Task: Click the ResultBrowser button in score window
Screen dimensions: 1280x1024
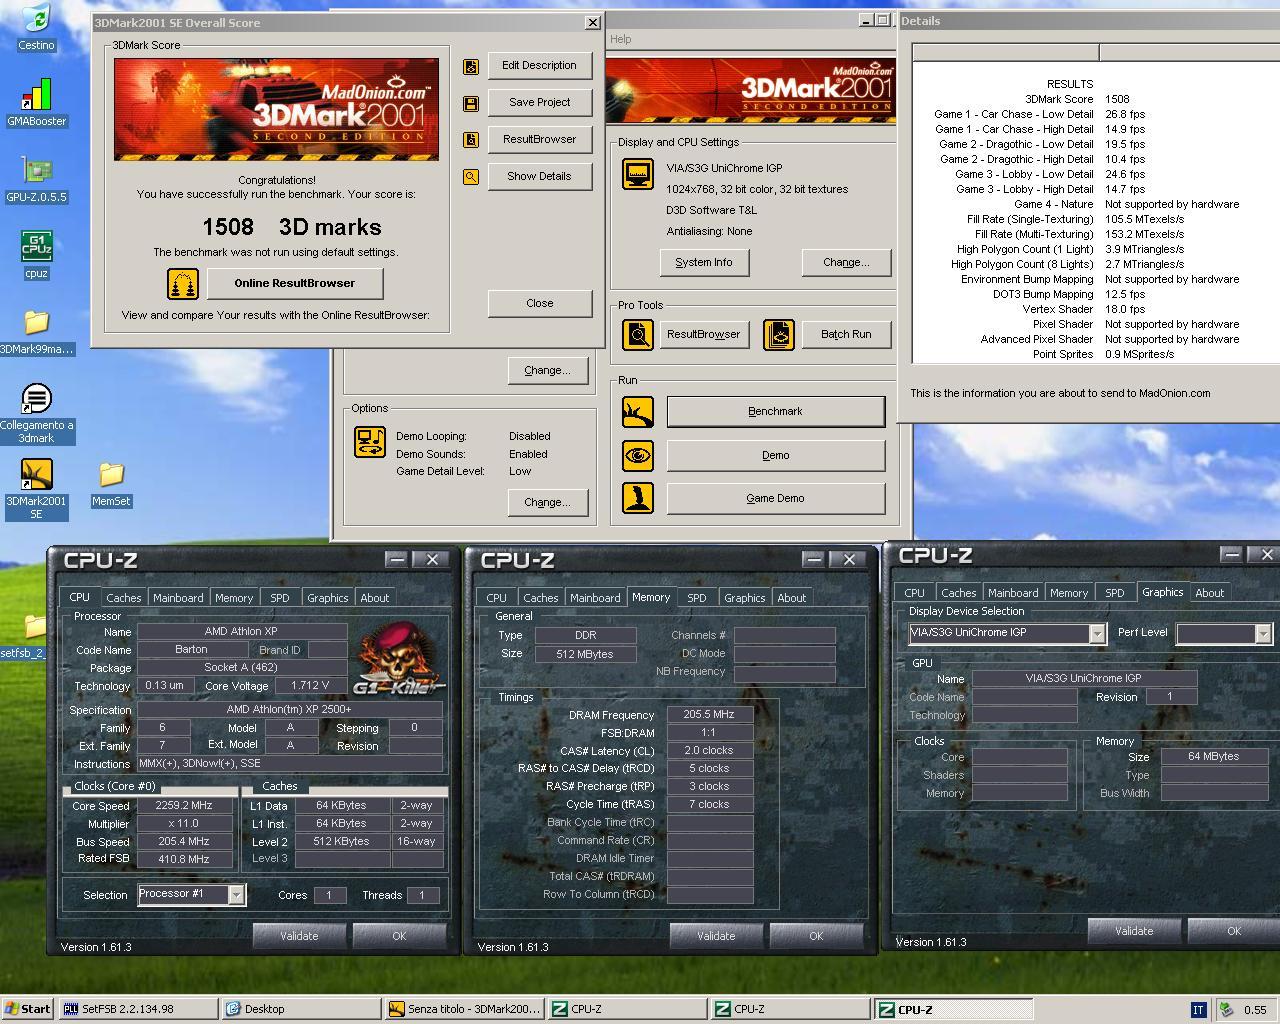Action: [540, 140]
